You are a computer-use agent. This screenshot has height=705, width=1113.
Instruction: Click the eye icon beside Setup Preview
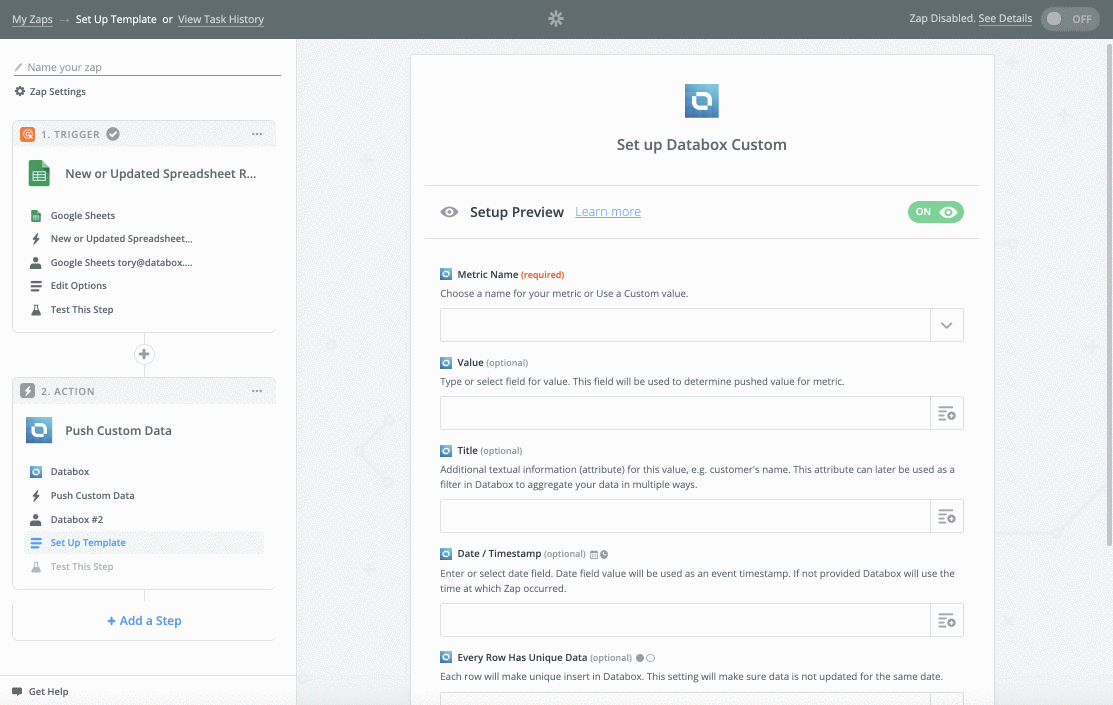coord(449,212)
